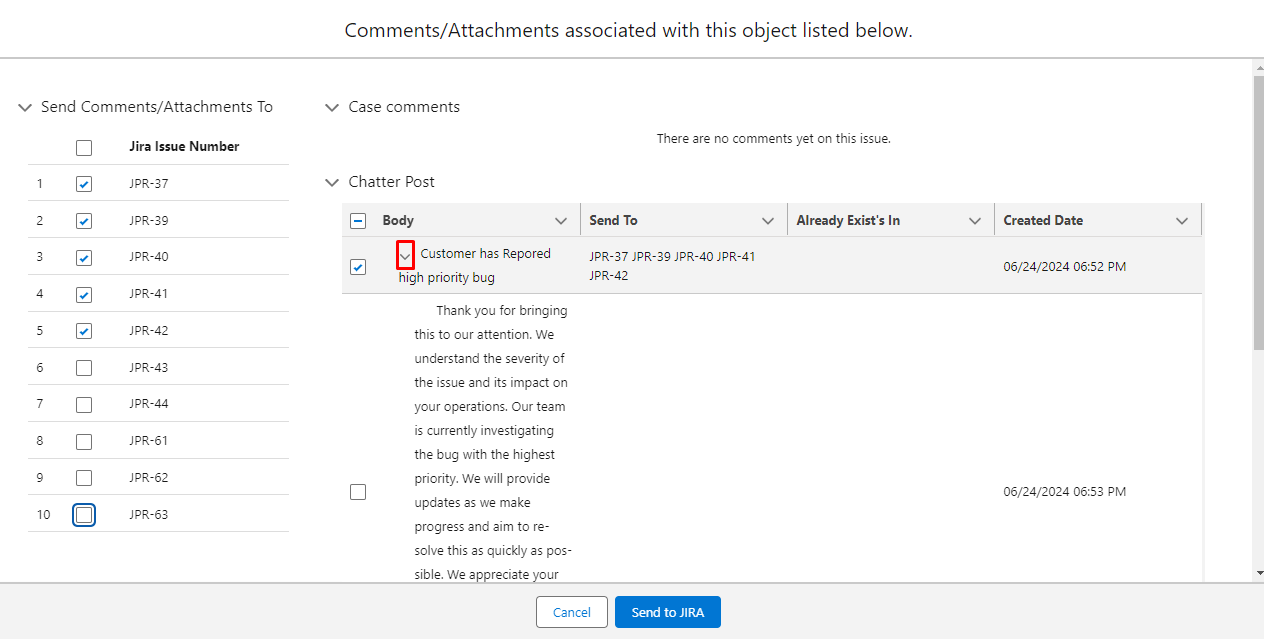Uncheck the JPR-39 checkbox

(x=84, y=221)
